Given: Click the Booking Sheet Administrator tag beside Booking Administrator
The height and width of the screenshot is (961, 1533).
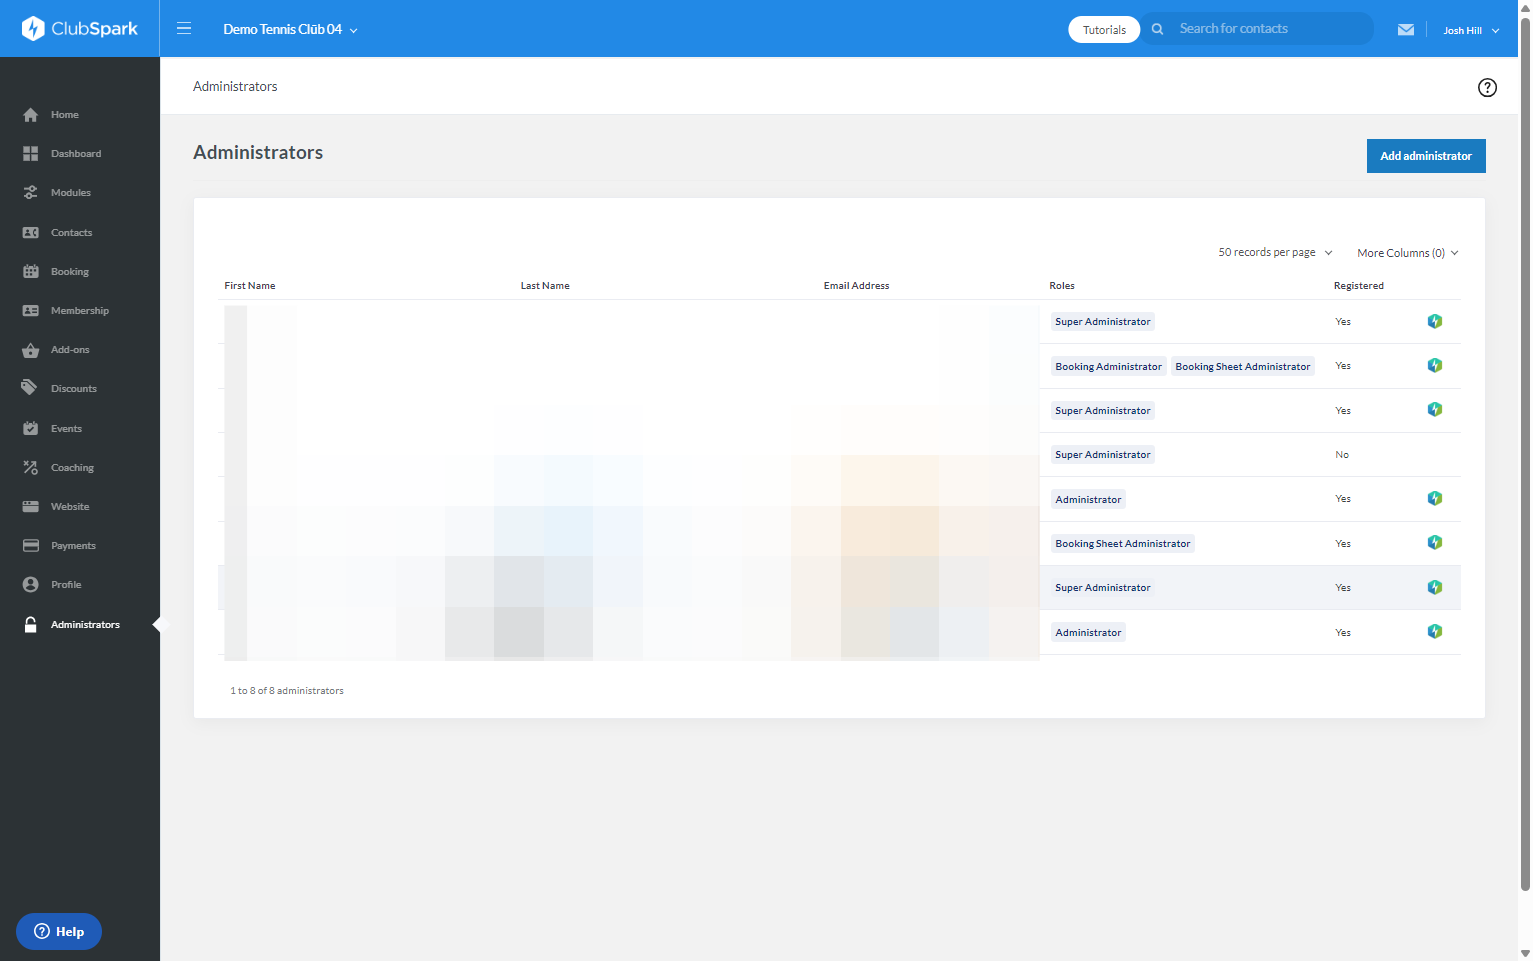Looking at the screenshot, I should [1243, 366].
